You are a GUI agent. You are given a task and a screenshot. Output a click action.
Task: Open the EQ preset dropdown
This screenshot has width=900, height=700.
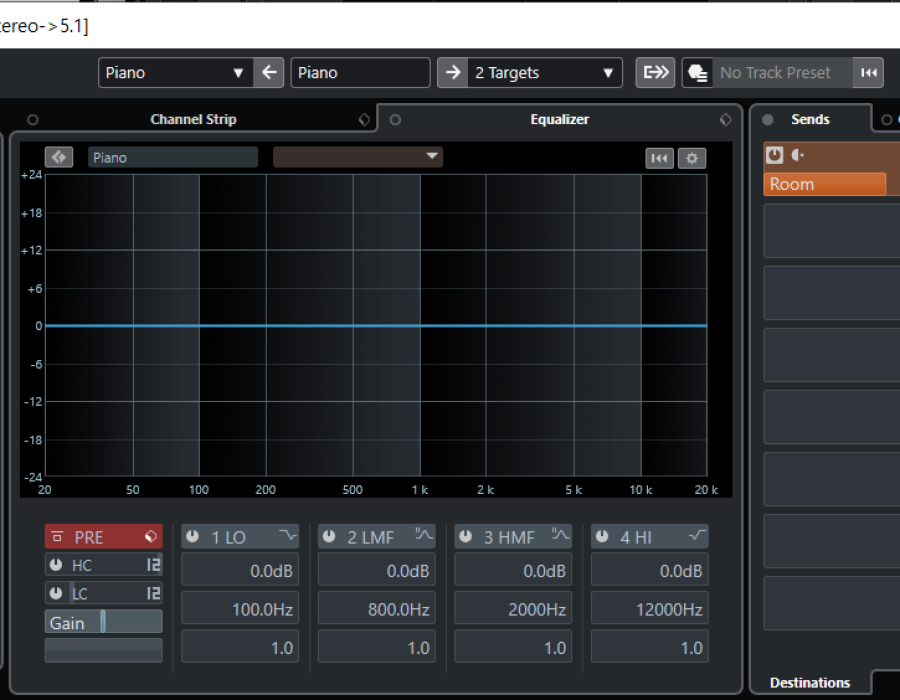pyautogui.click(x=358, y=157)
